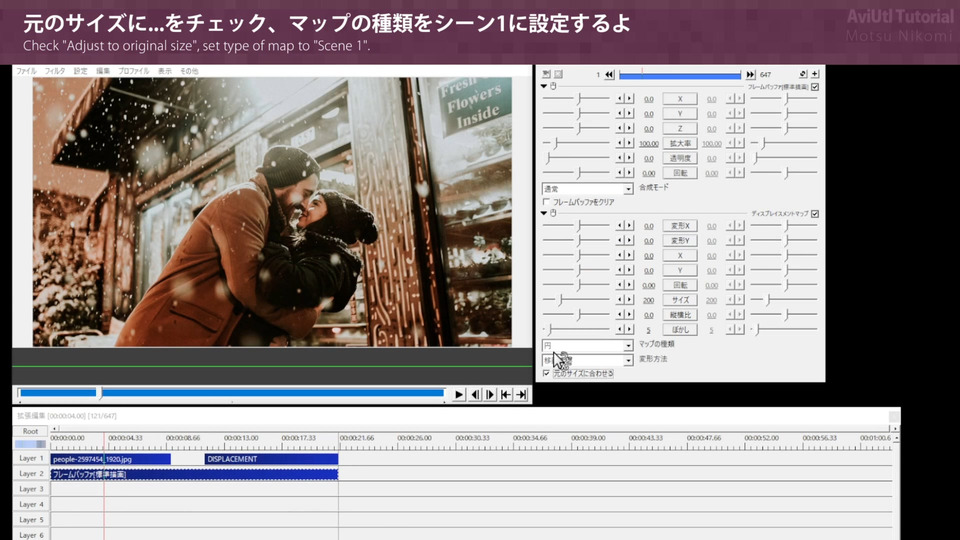Jump to the first frame of the preview
Screen dimensions: 960x540
coord(506,395)
